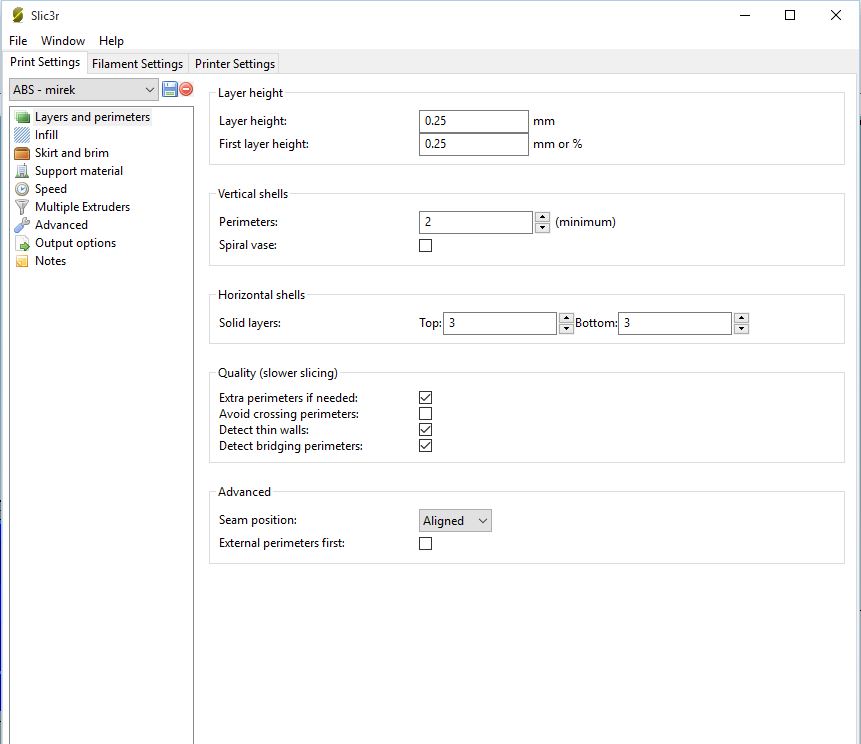Switch to Filament Settings tab
This screenshot has width=861, height=744.
137,64
